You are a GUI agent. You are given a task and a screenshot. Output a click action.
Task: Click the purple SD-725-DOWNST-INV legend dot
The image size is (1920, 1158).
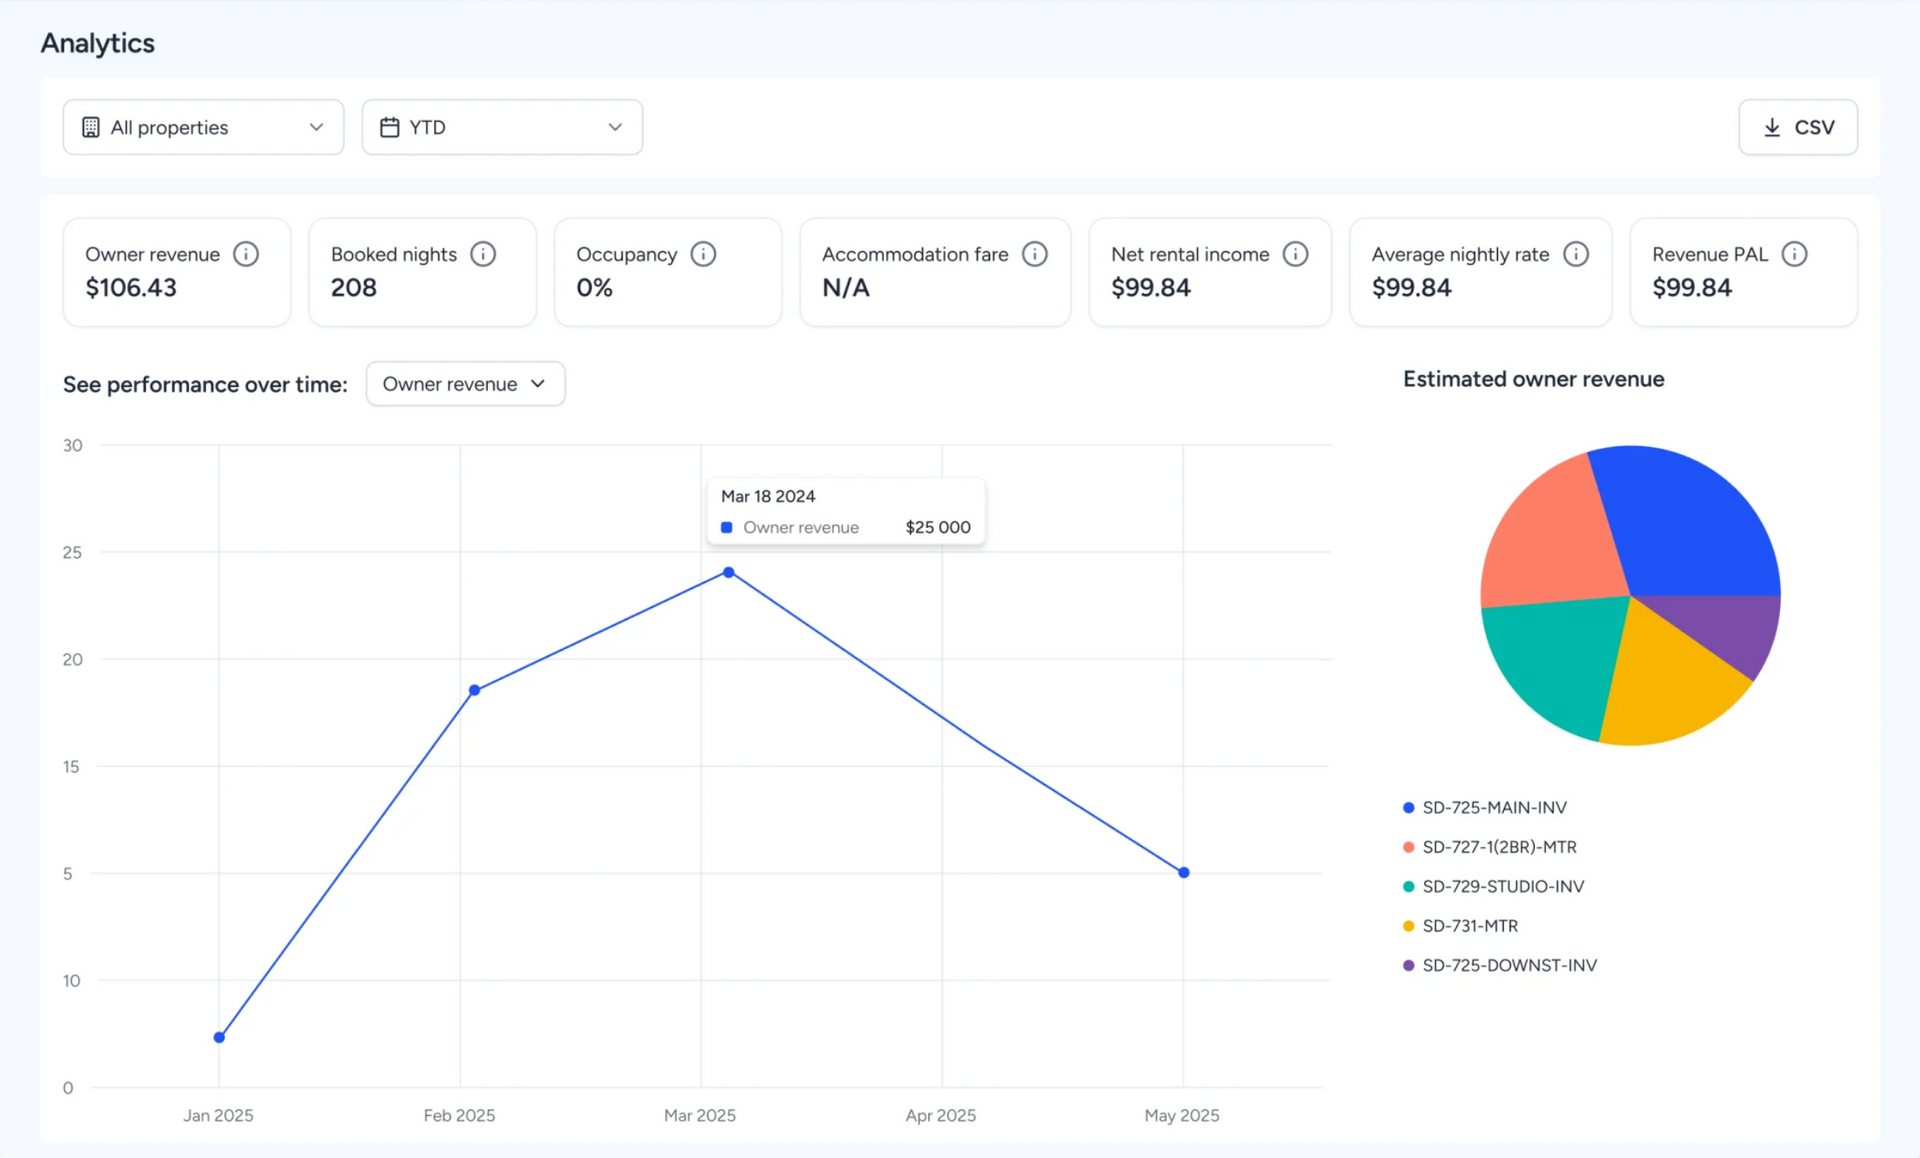tap(1408, 965)
